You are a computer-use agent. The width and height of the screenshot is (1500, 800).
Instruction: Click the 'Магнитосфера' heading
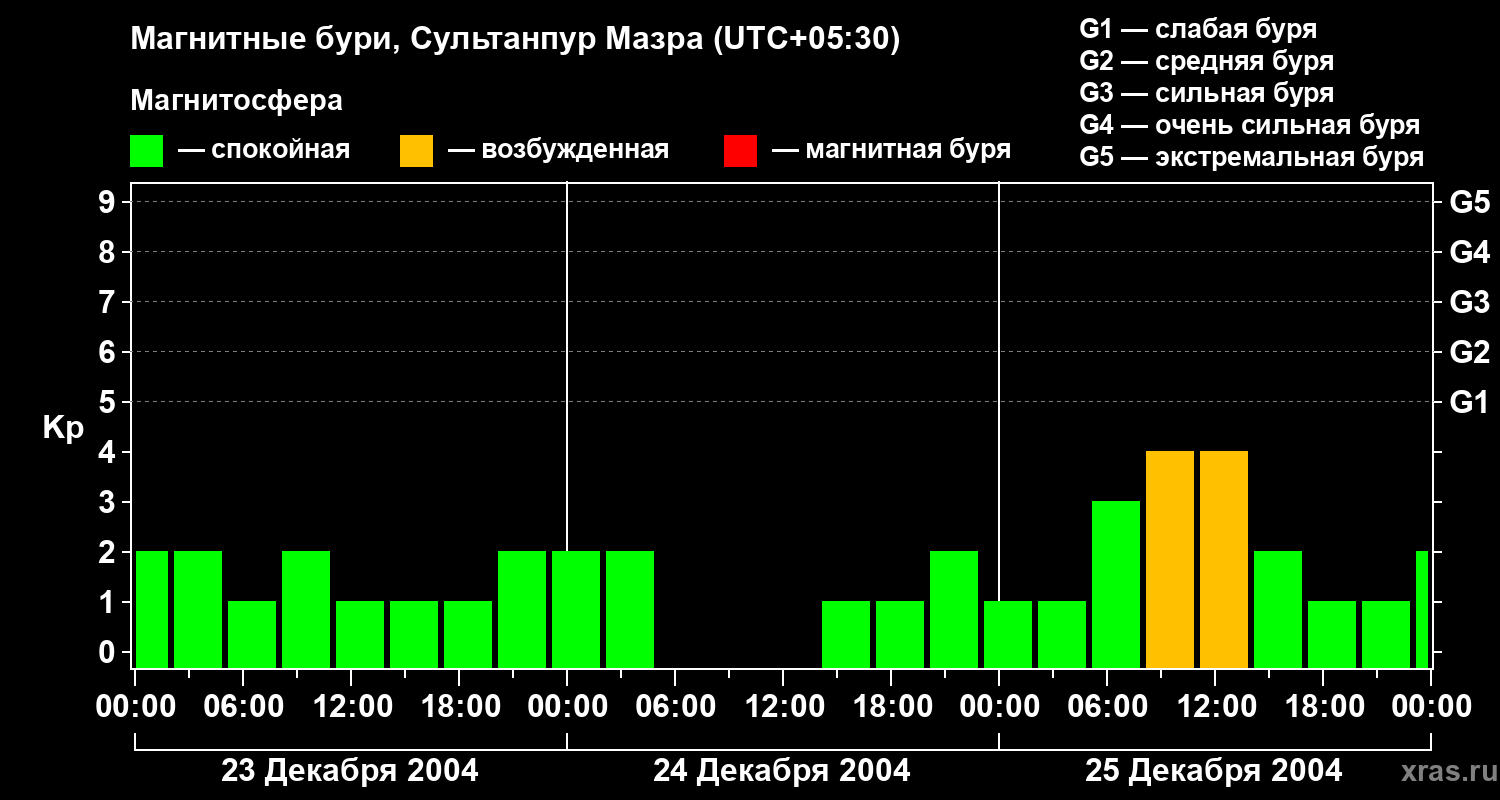click(x=236, y=101)
